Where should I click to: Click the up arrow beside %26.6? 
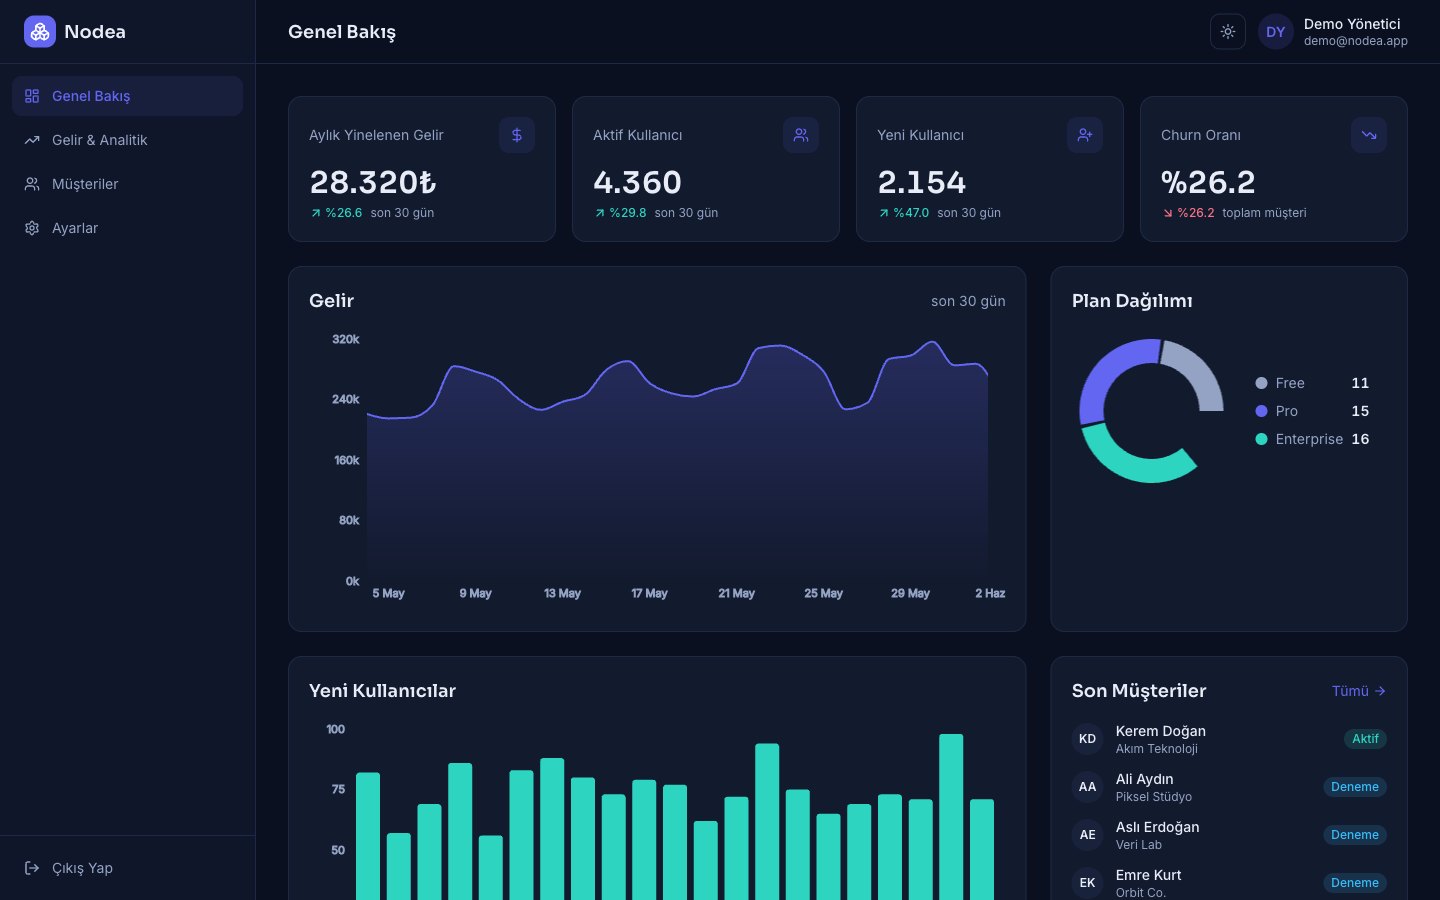click(x=316, y=213)
